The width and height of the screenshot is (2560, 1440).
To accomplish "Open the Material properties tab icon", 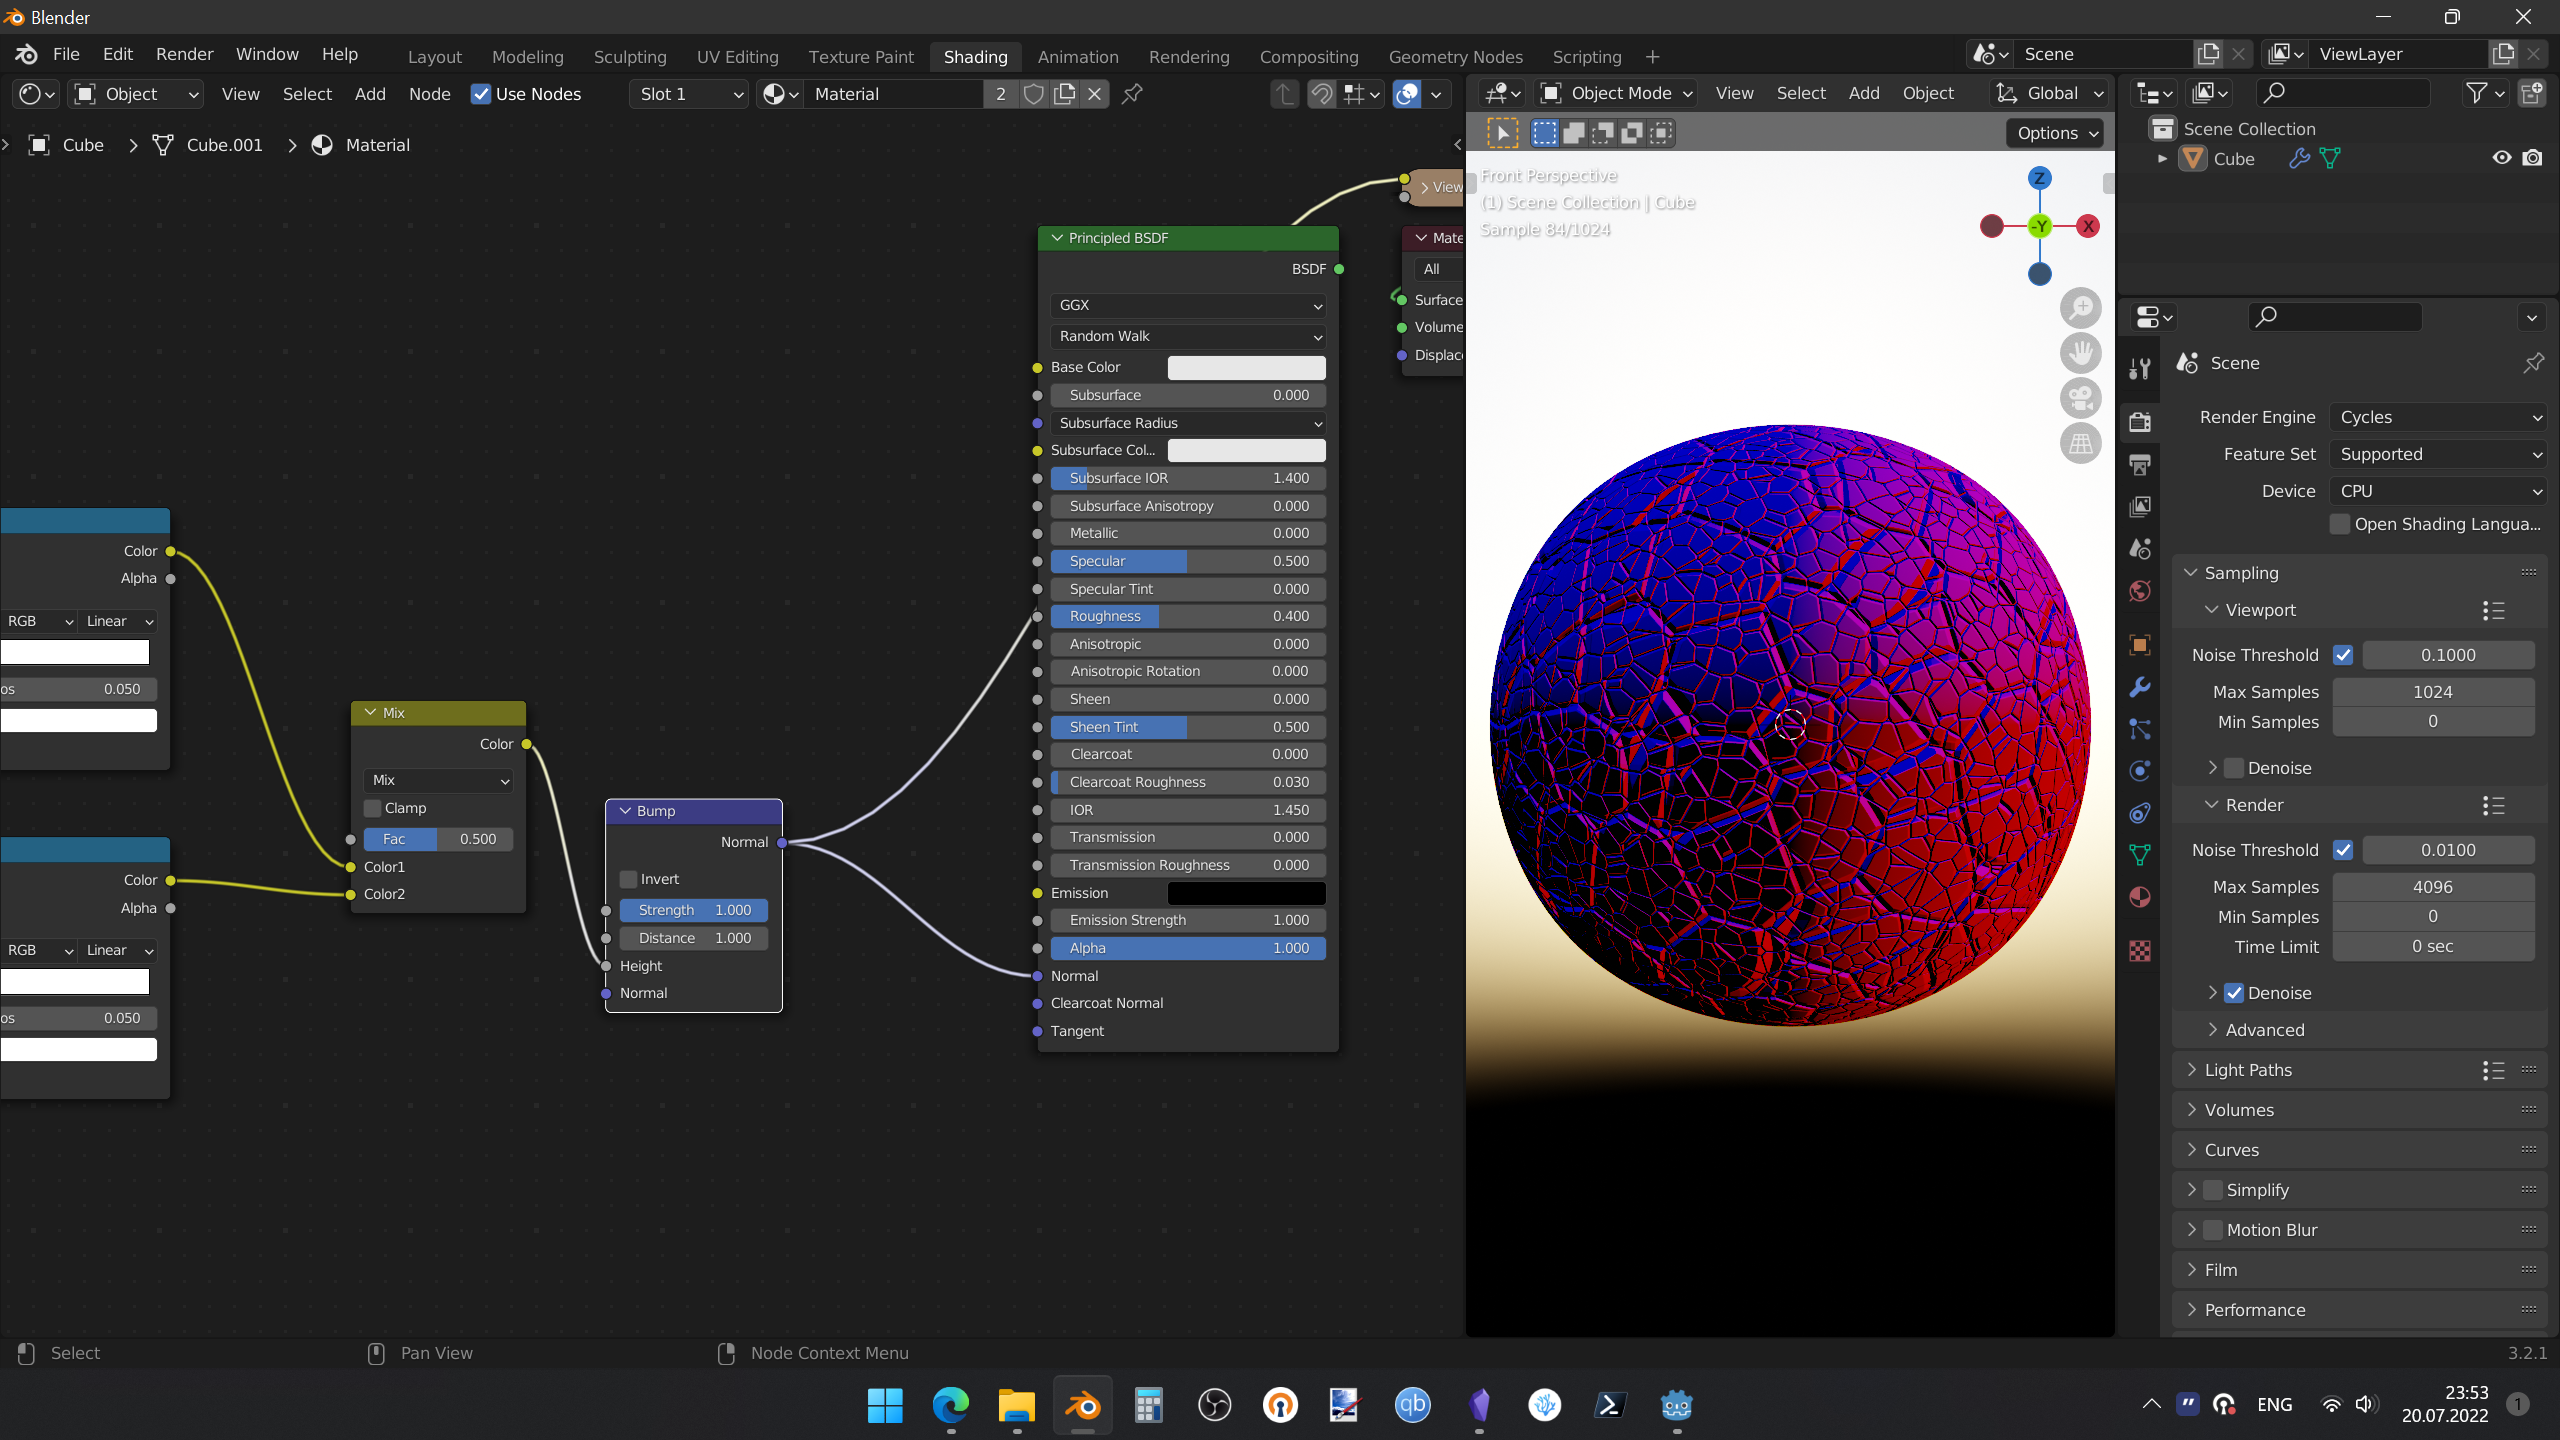I will pyautogui.click(x=2140, y=897).
